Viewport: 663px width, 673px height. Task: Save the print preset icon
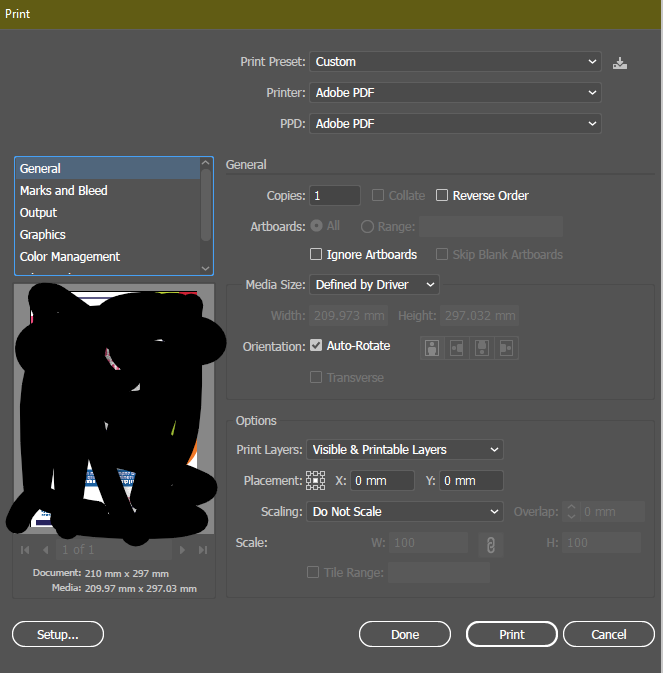[x=620, y=63]
